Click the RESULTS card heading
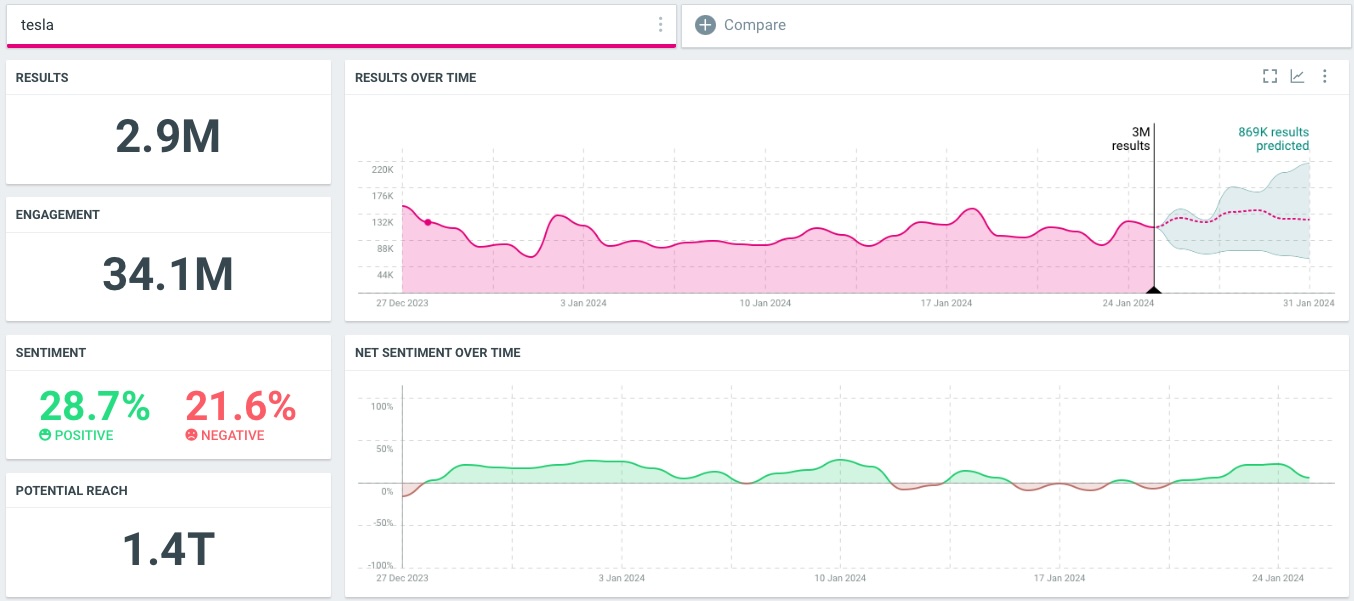This screenshot has height=601, width=1354. pyautogui.click(x=42, y=78)
